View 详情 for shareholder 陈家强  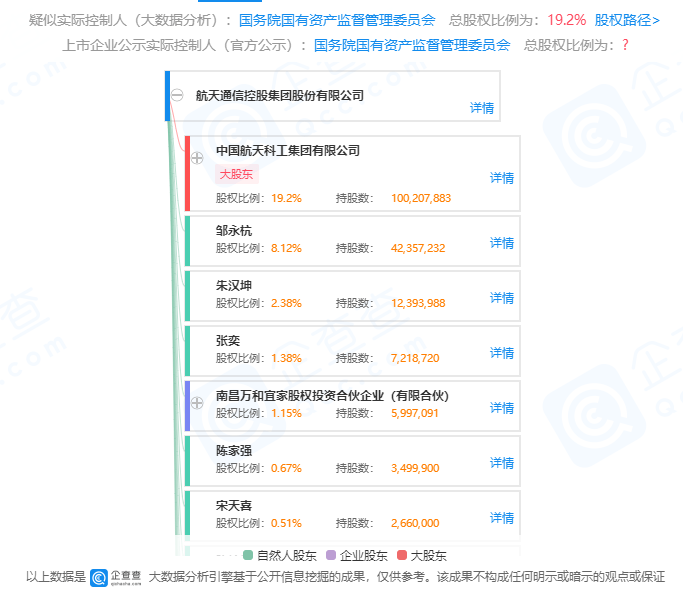(x=501, y=463)
